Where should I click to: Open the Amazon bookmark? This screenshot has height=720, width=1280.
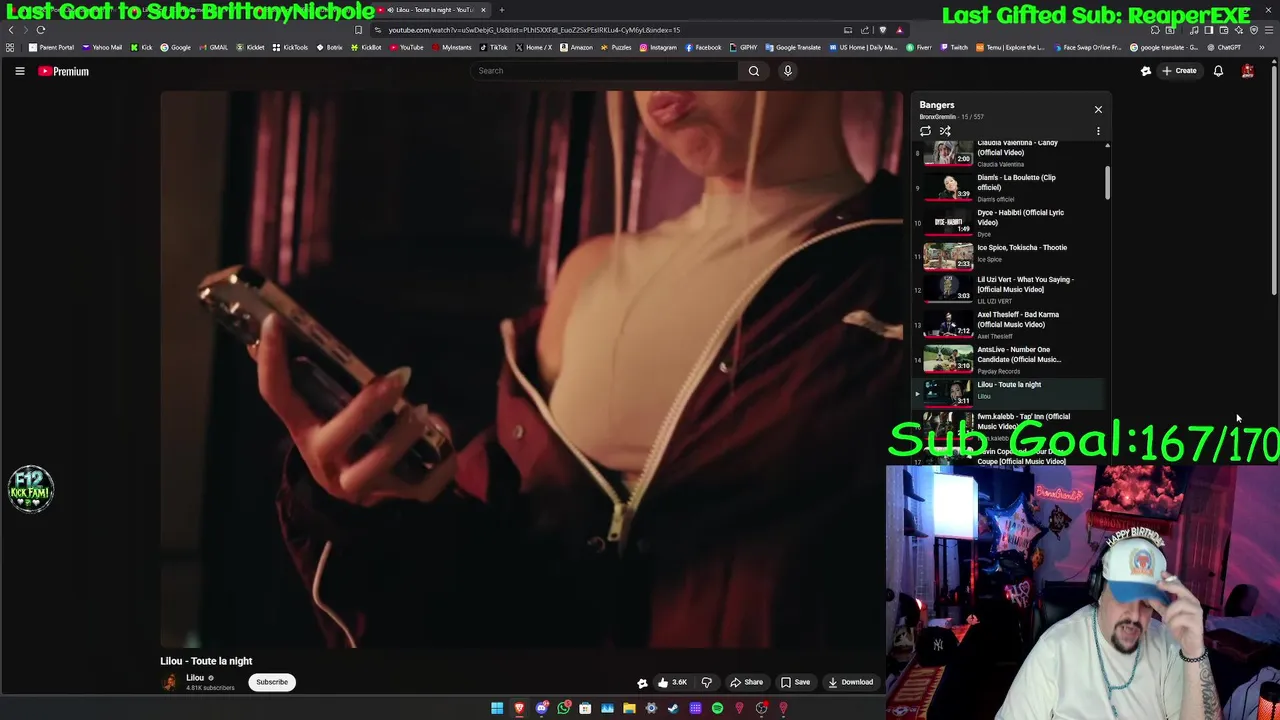tap(577, 47)
